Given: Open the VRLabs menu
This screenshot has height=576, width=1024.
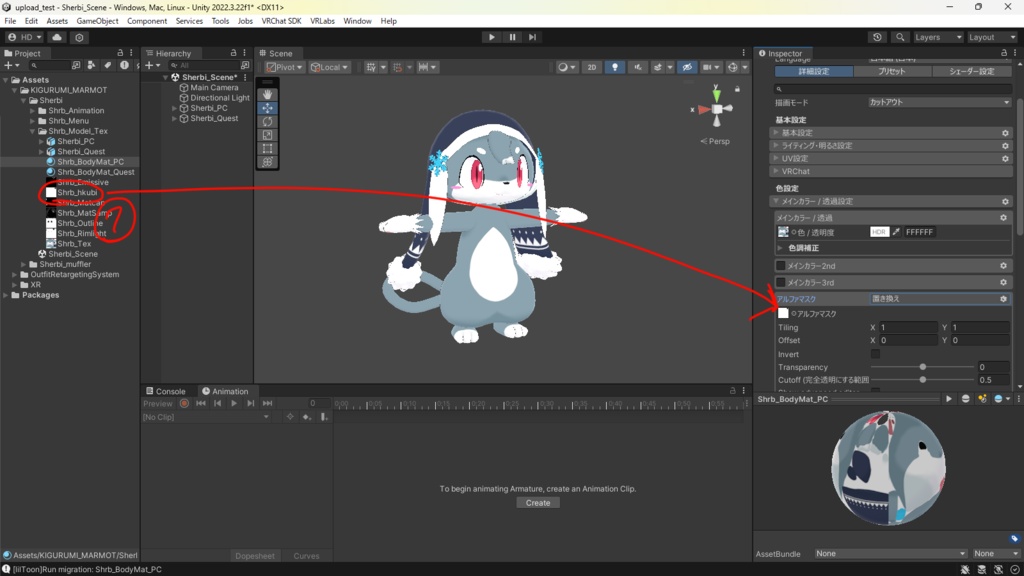Looking at the screenshot, I should coord(323,21).
